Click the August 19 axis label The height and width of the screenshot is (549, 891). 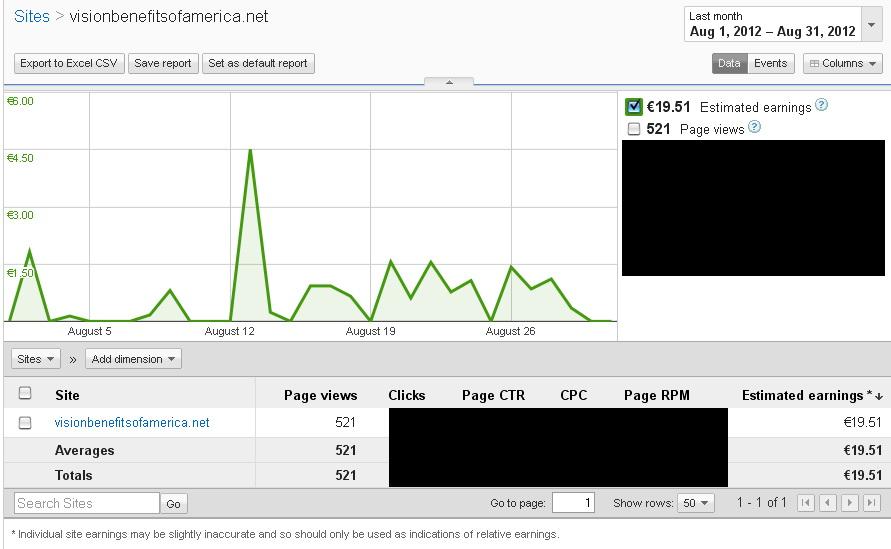(370, 331)
